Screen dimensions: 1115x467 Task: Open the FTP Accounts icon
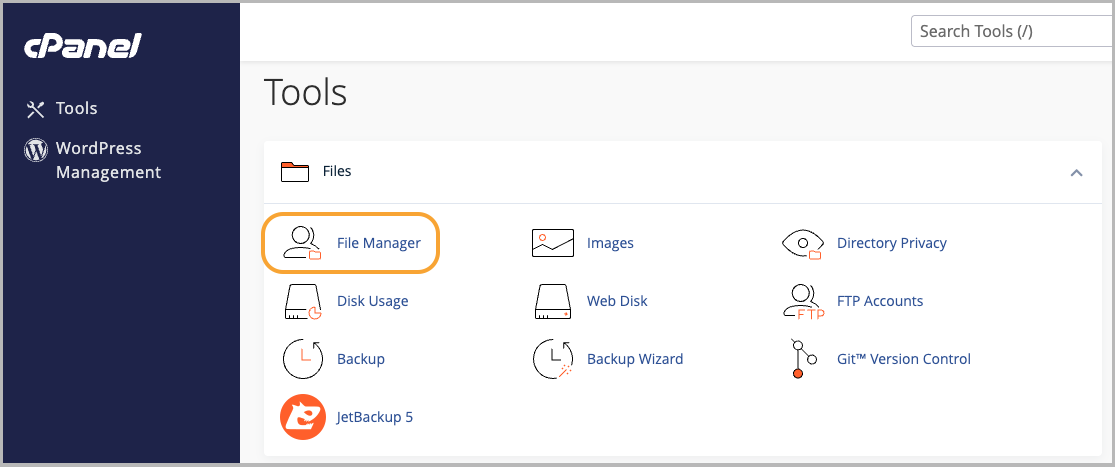803,301
